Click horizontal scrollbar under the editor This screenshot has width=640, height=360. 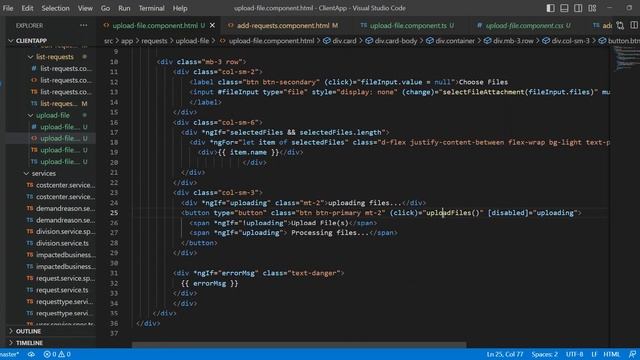[x=299, y=345]
